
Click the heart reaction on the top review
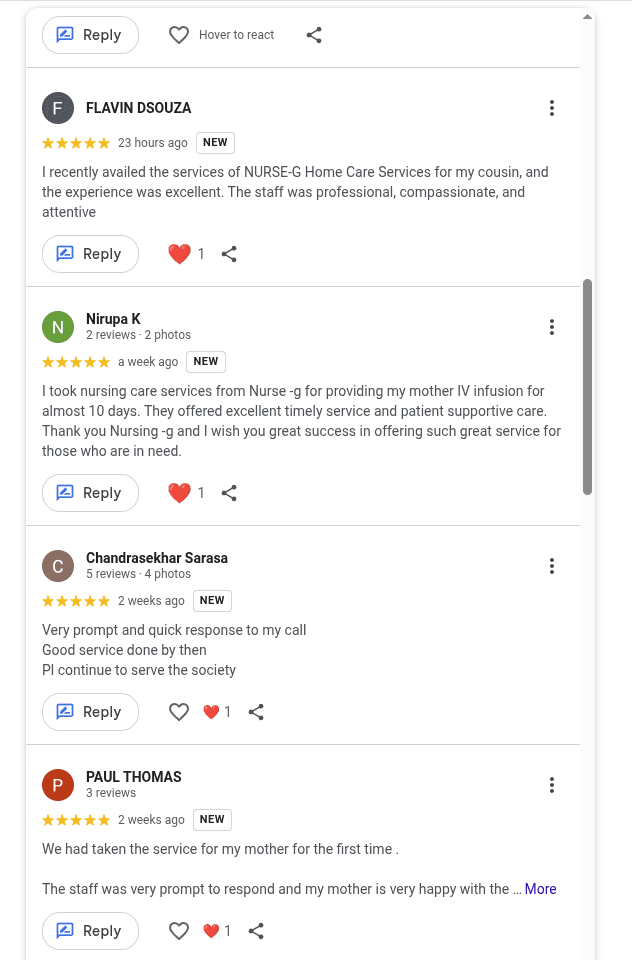pyautogui.click(x=180, y=254)
